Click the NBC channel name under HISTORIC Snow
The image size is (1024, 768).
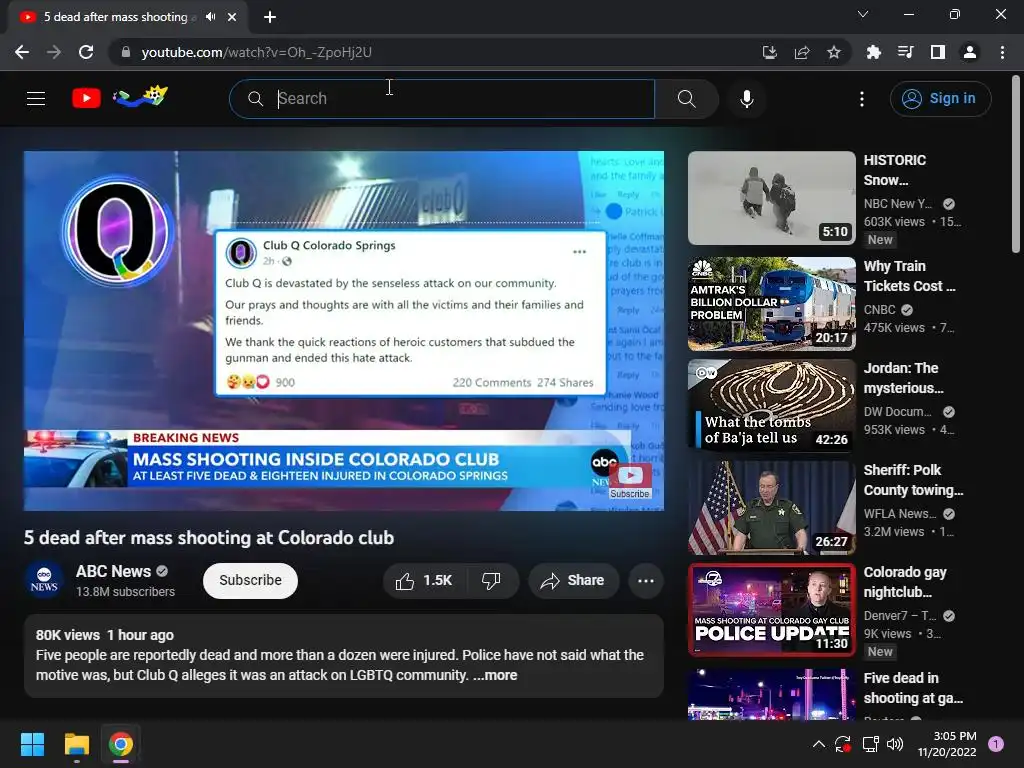point(898,204)
